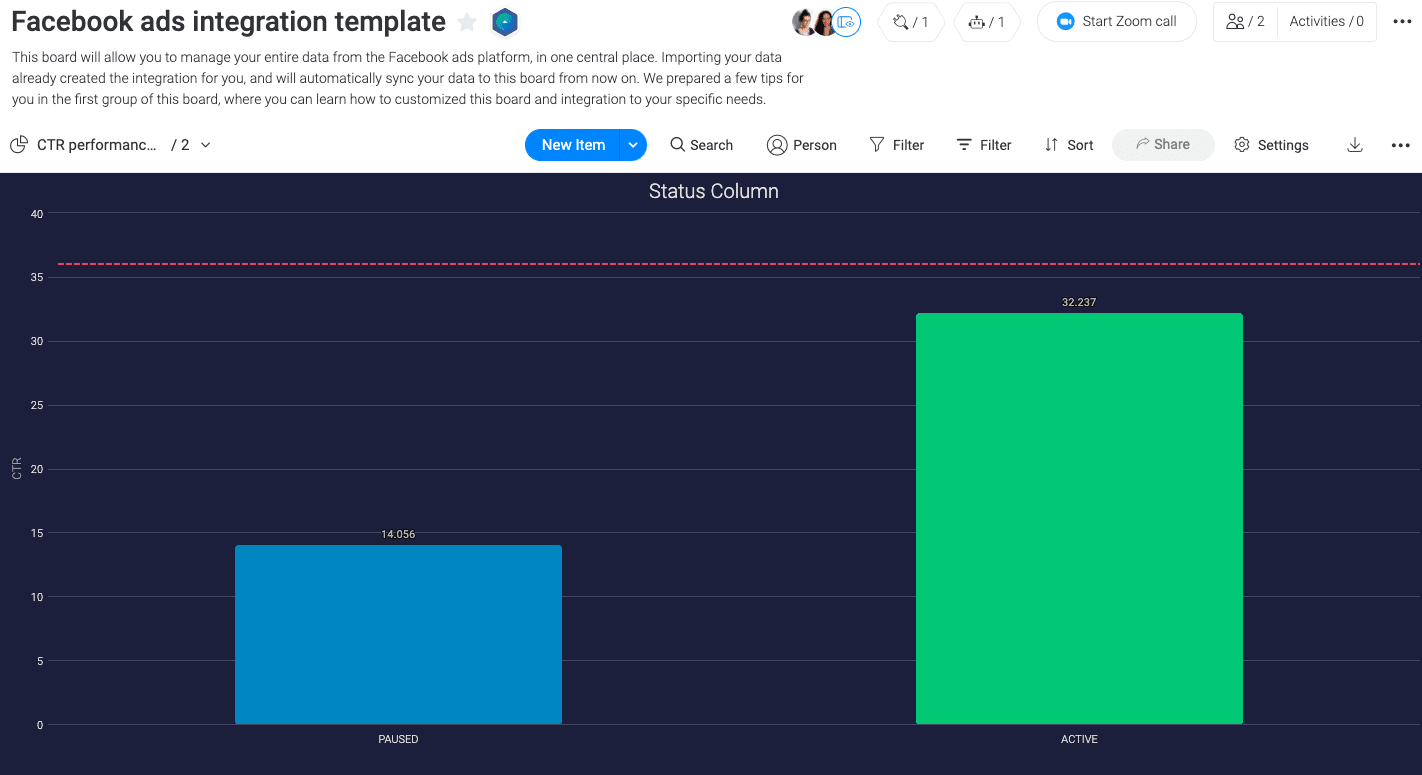1422x775 pixels.
Task: Click the board title text
Action: pyautogui.click(x=228, y=22)
